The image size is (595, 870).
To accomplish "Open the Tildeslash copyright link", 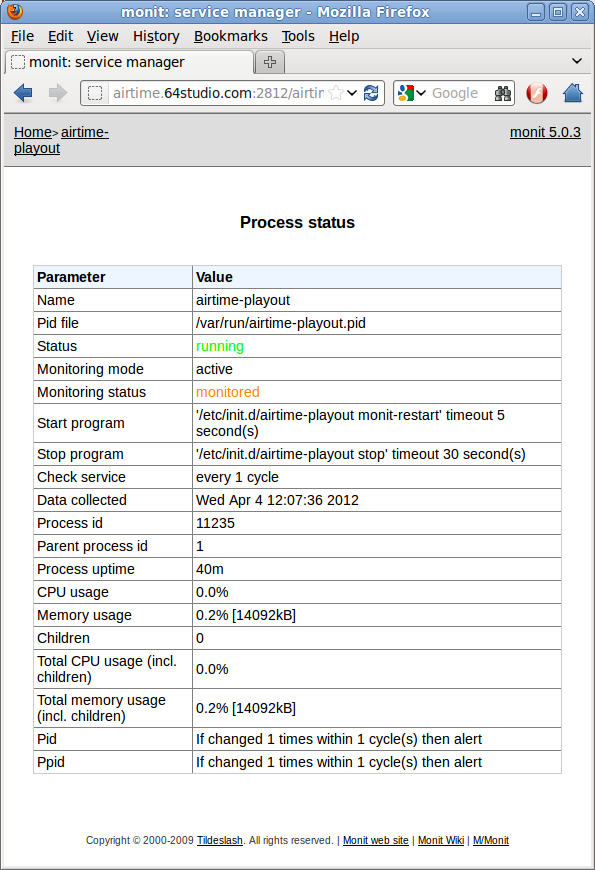I will pyautogui.click(x=220, y=840).
